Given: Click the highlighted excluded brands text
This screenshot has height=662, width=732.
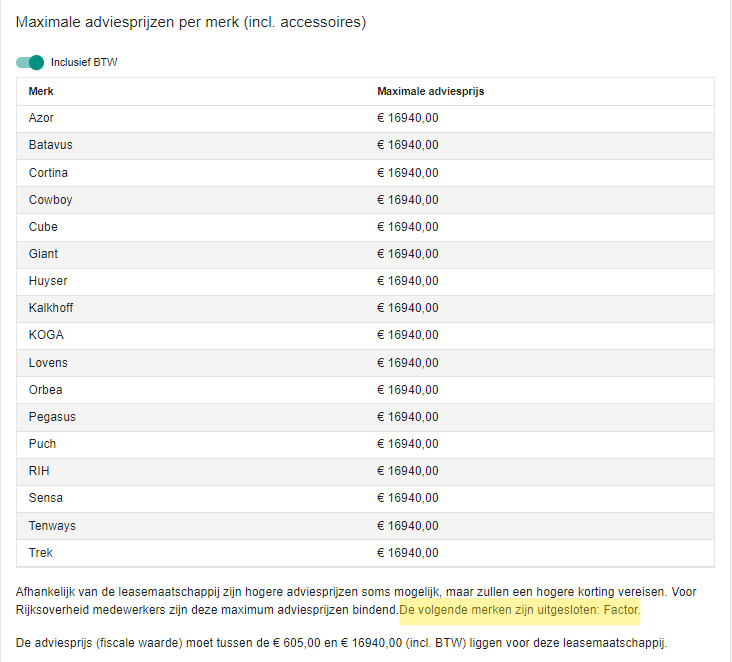Looking at the screenshot, I should tap(520, 611).
